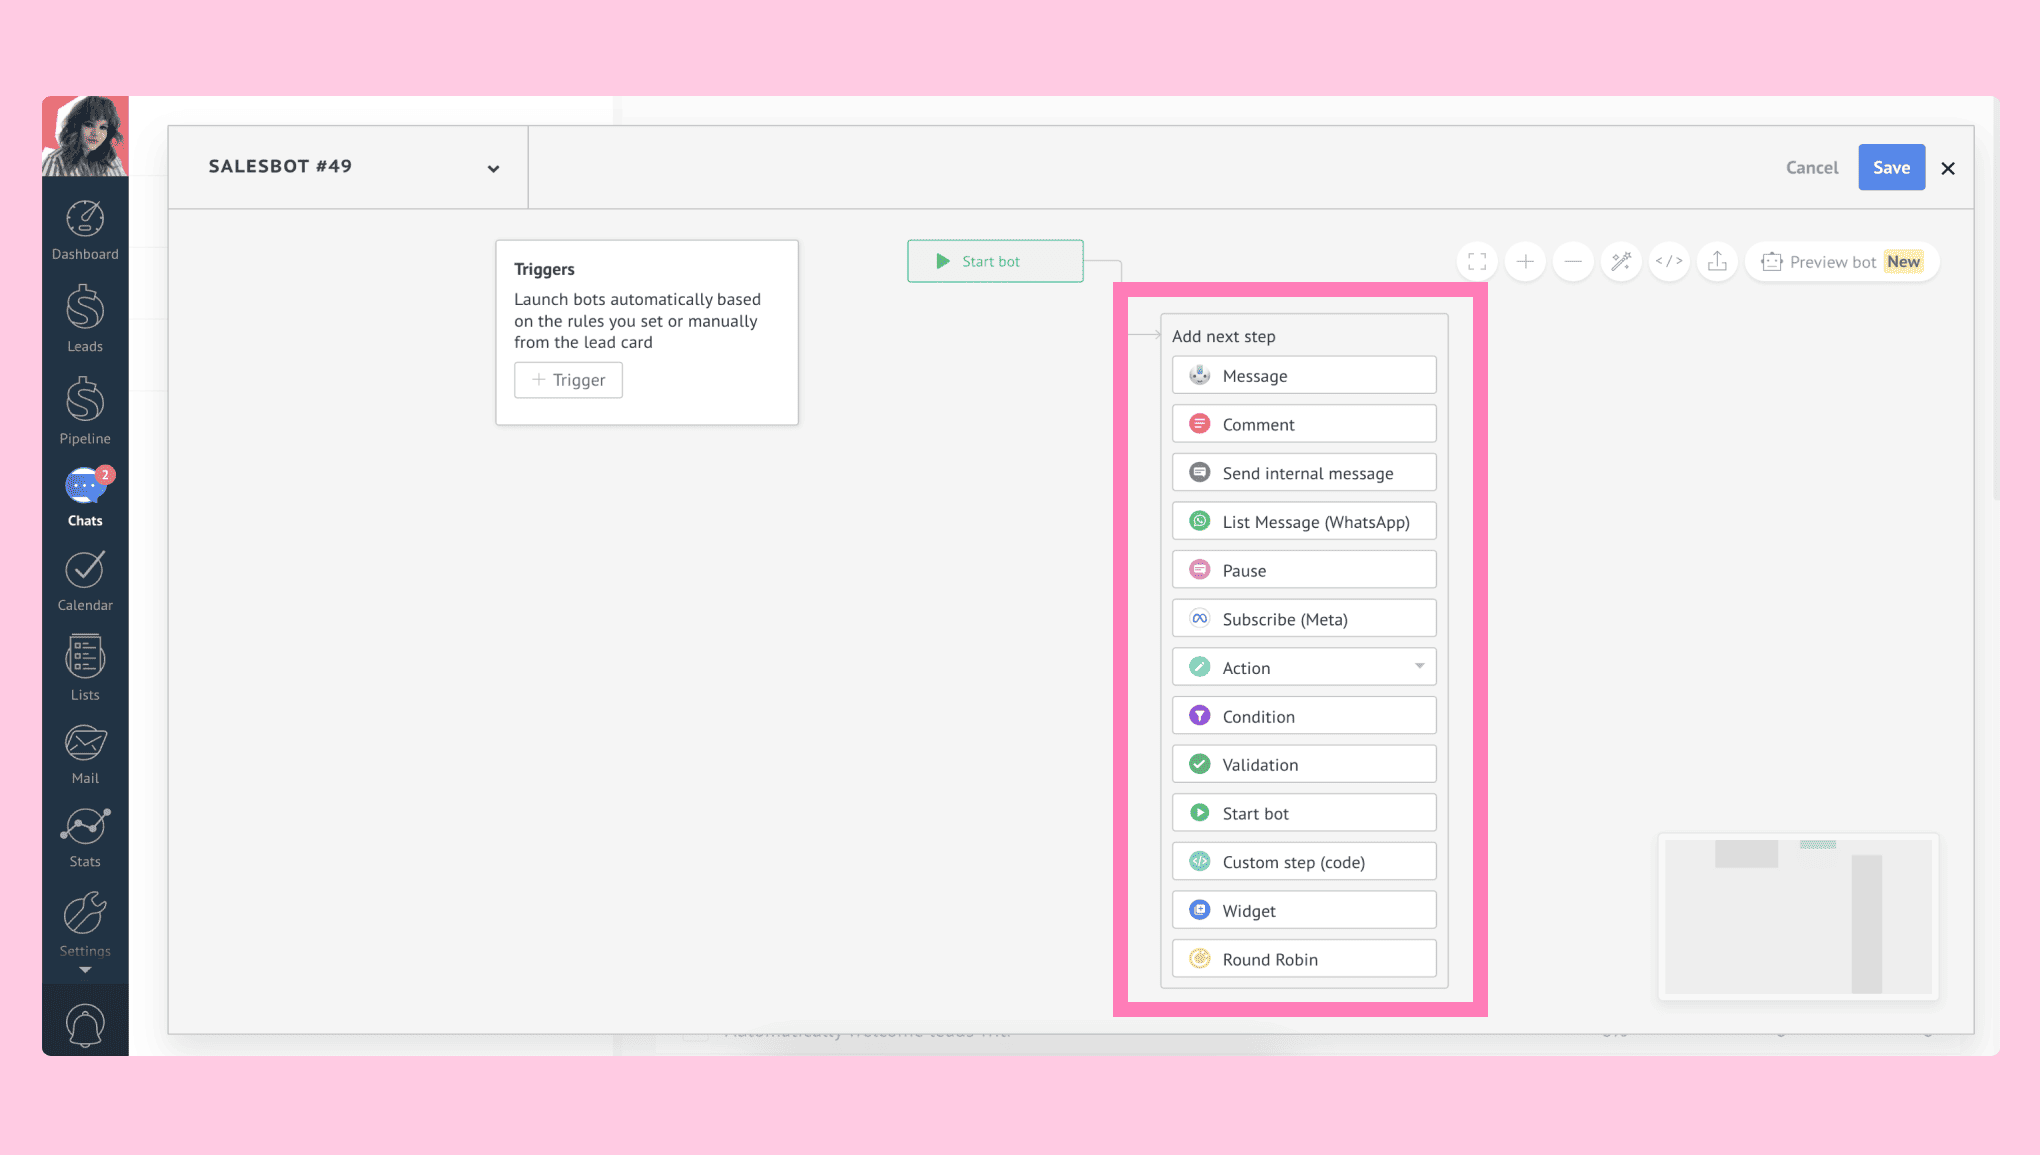Add Custom step (code)

pos(1304,862)
